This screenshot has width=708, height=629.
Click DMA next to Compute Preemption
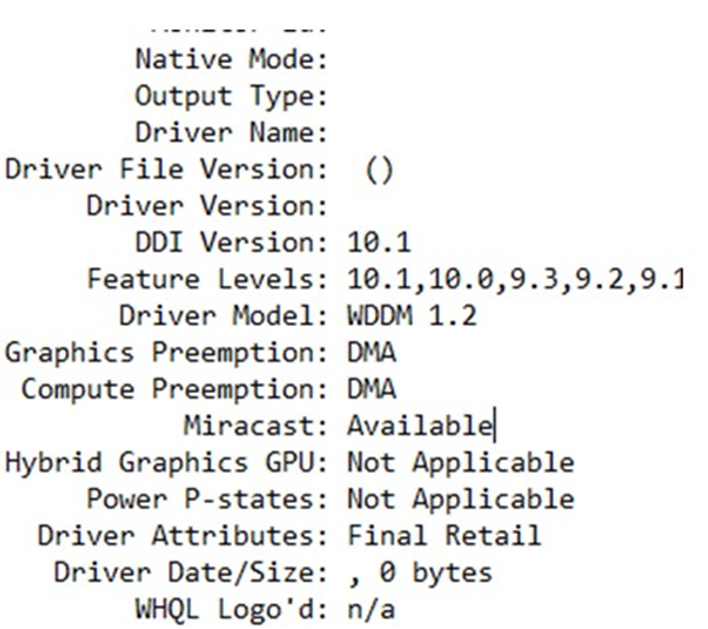coord(372,389)
